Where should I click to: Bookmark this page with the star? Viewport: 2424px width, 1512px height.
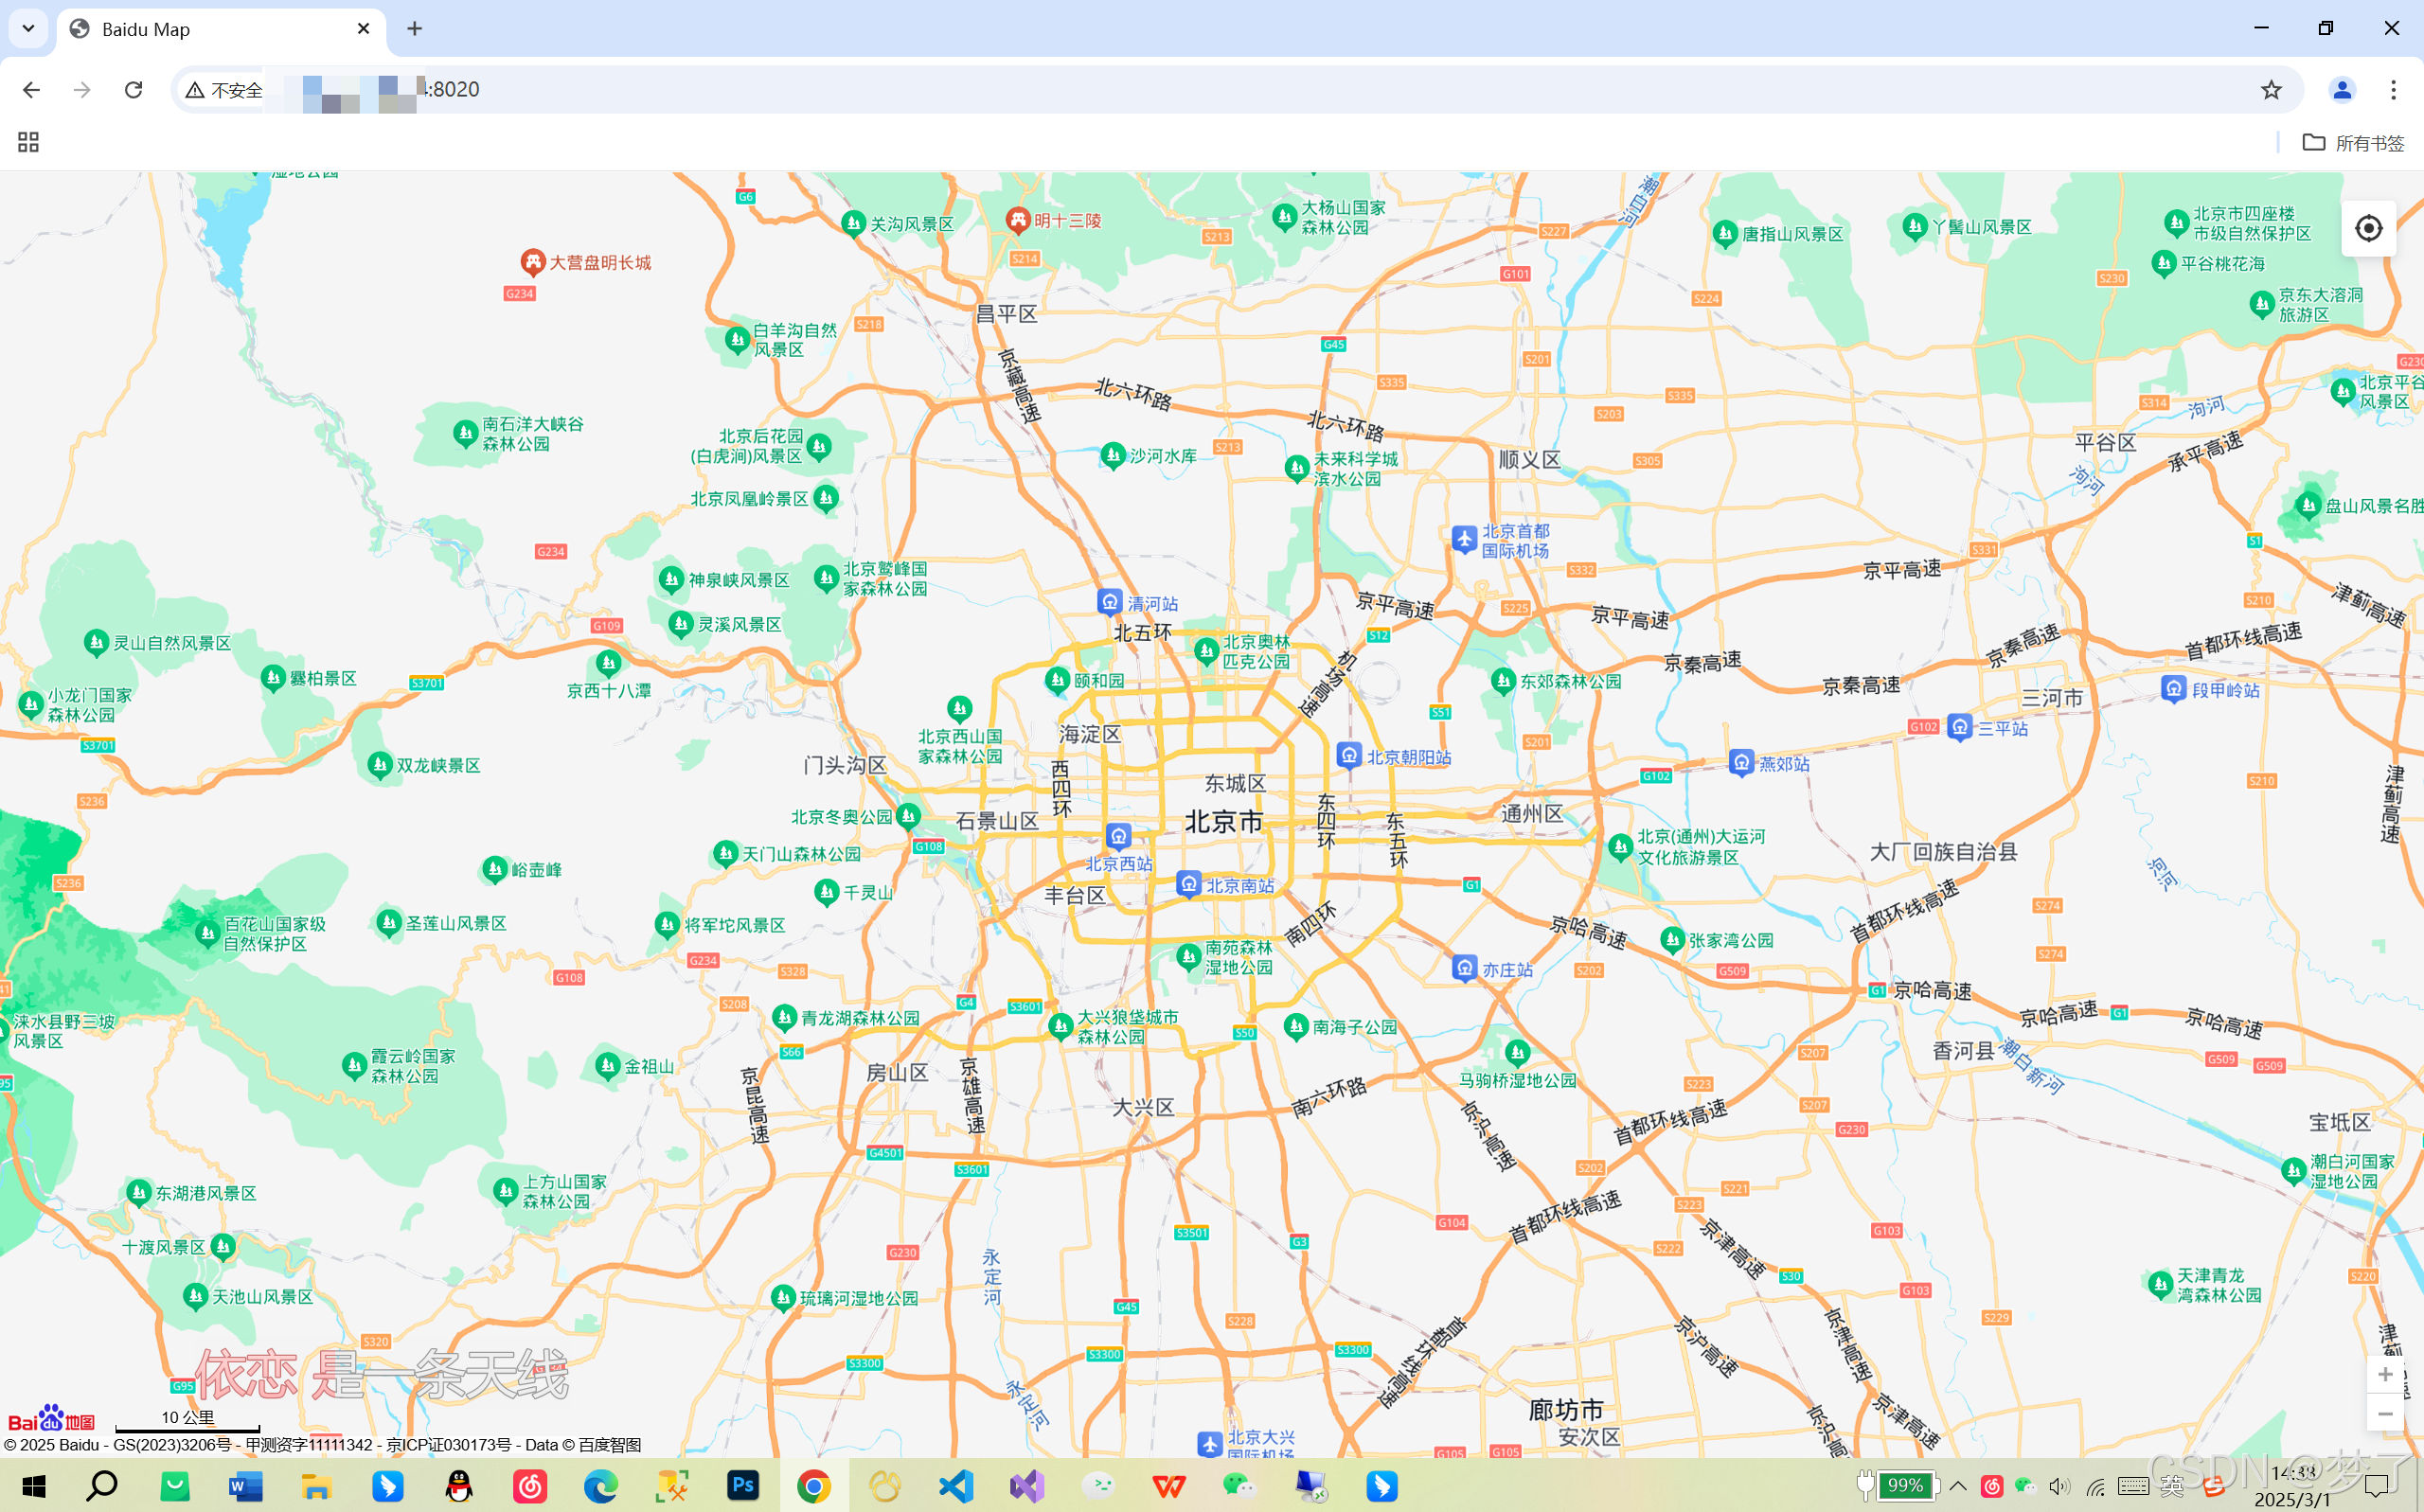click(2271, 90)
